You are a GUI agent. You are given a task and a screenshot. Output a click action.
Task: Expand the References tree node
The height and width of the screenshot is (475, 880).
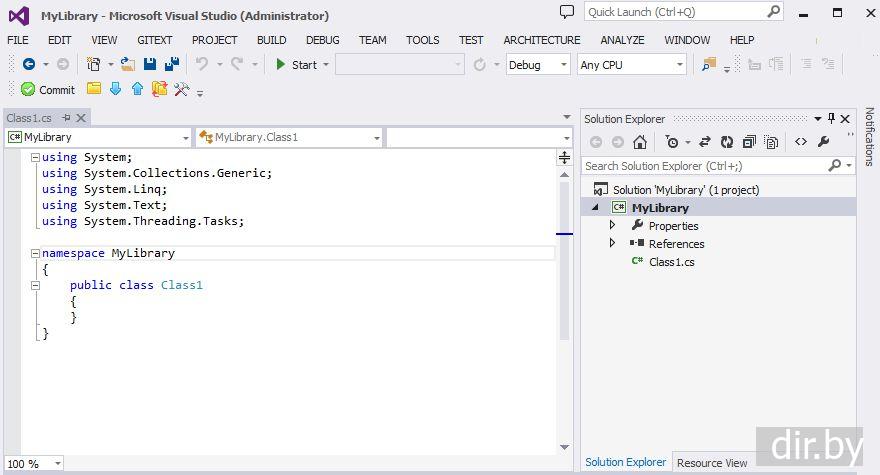(x=612, y=243)
